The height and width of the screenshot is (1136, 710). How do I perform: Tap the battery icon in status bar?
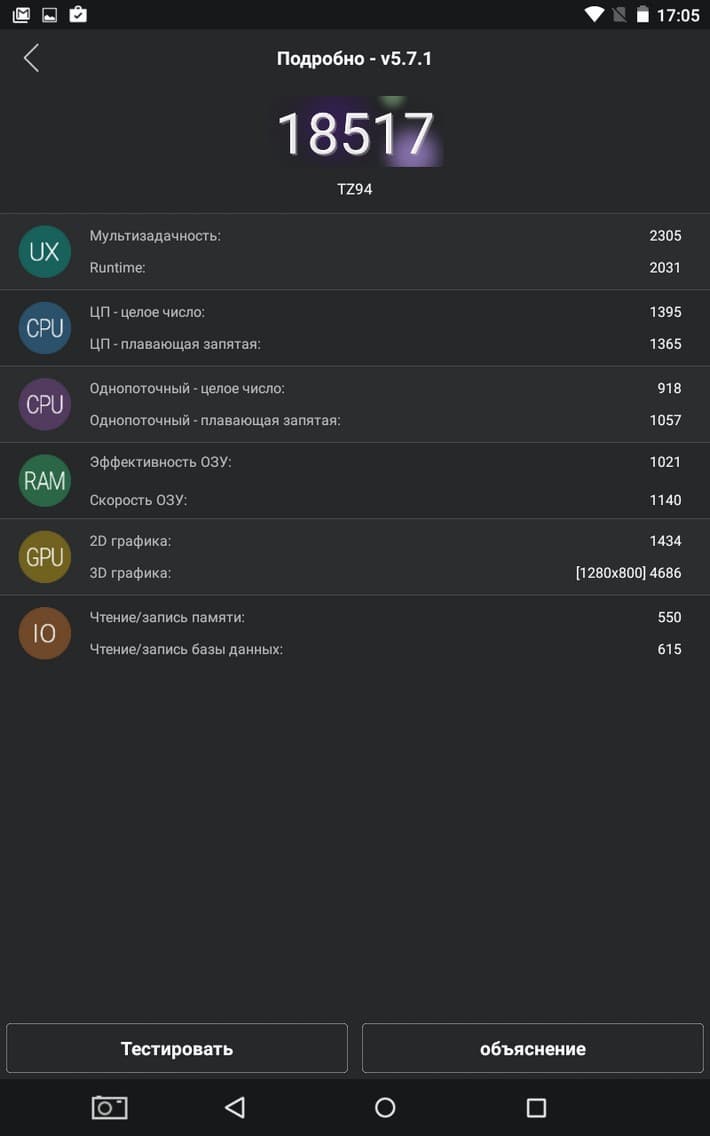tap(642, 15)
